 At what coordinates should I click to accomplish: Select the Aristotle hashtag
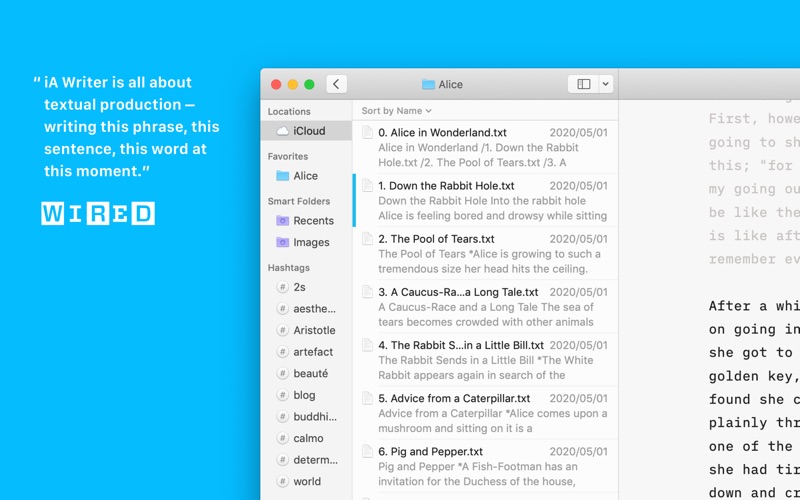pyautogui.click(x=306, y=330)
